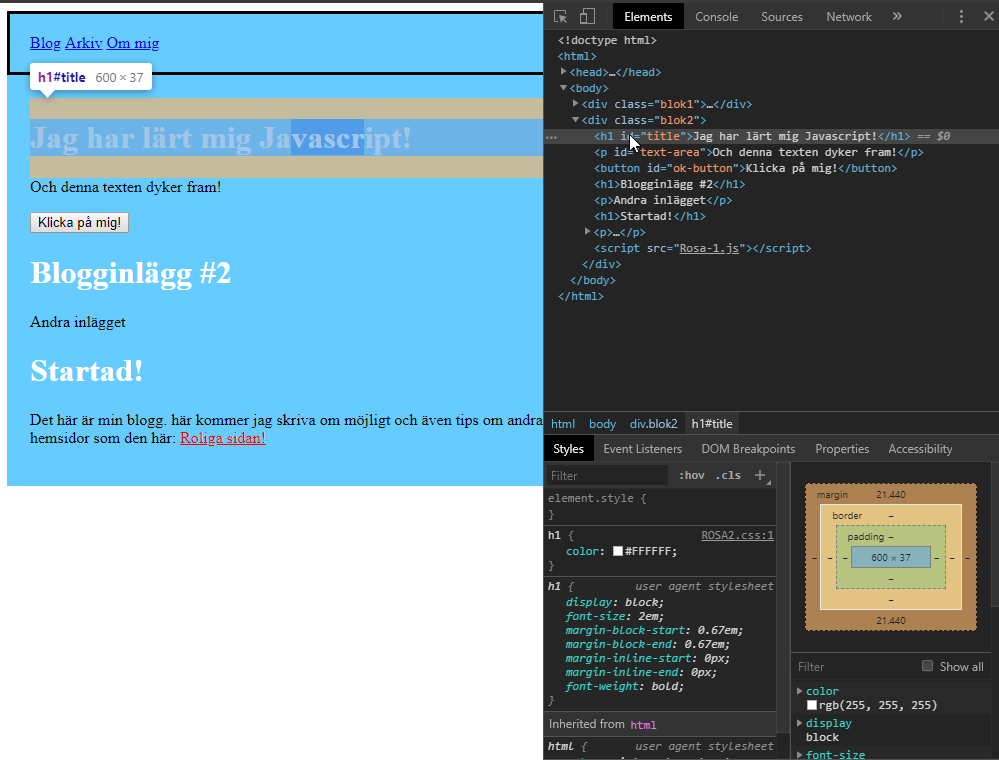The image size is (999, 760).
Task: Open the Properties sidebar tab
Action: pos(842,448)
